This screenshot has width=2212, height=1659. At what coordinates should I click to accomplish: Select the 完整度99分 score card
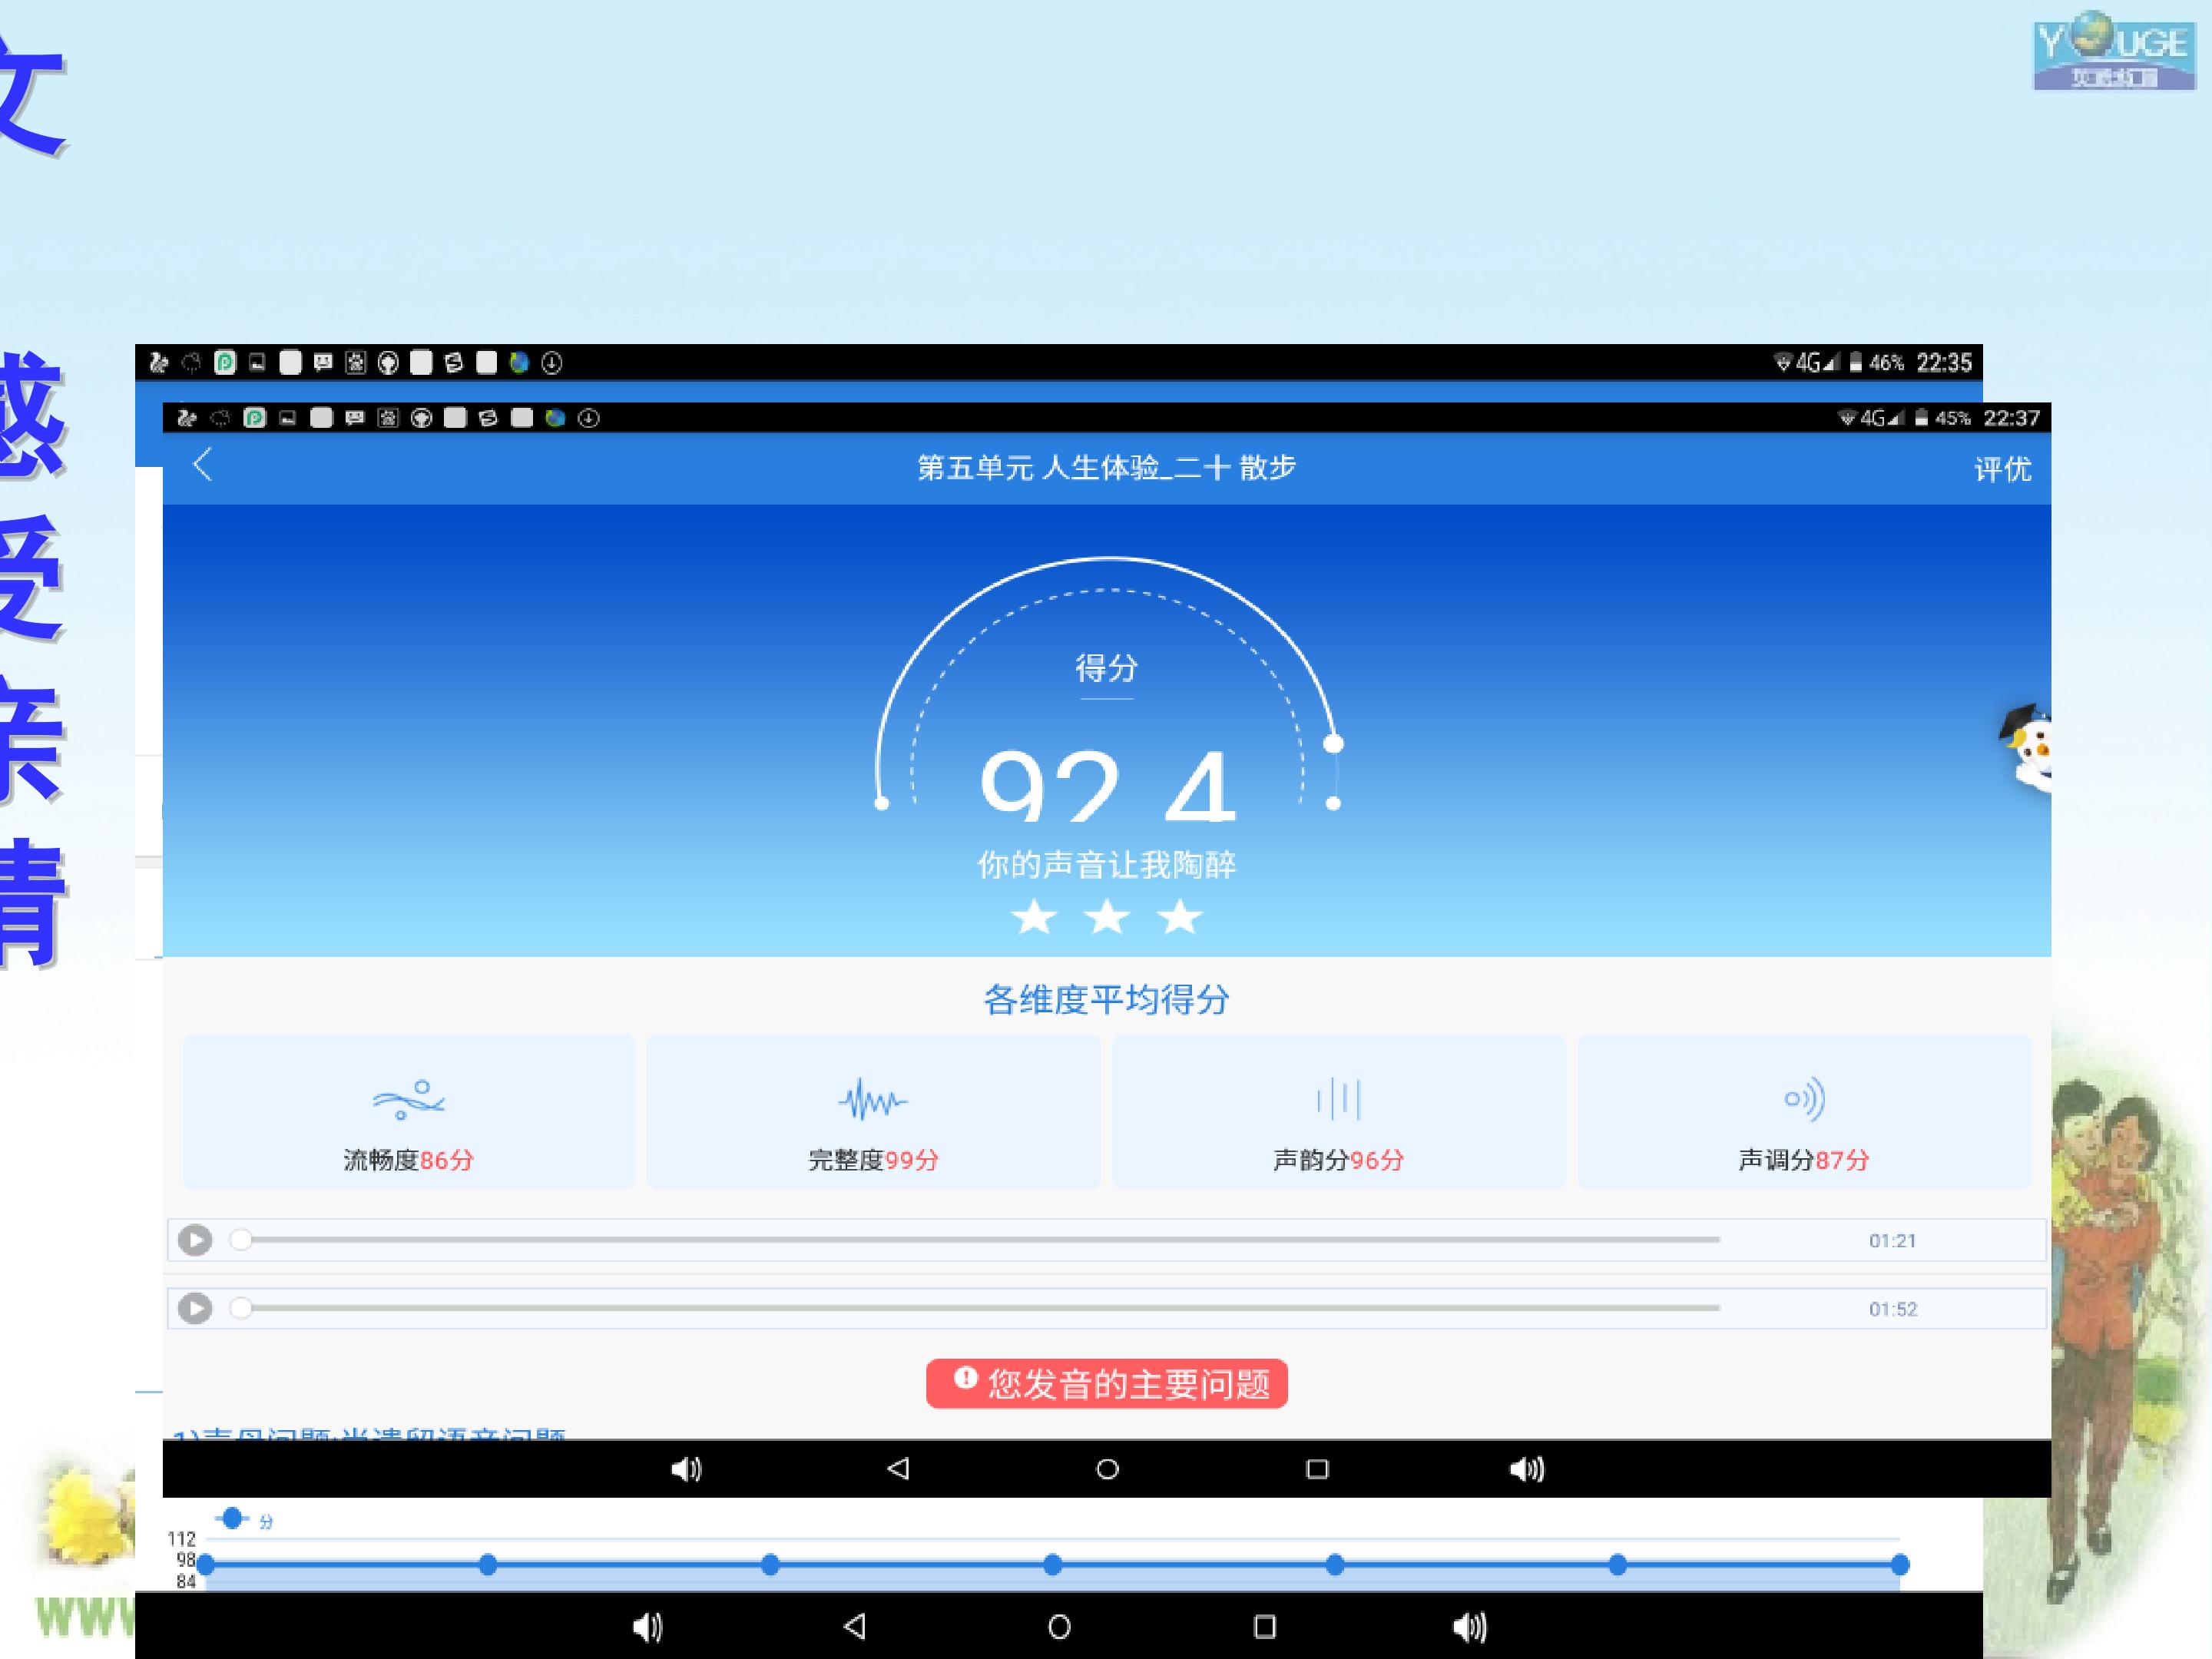pyautogui.click(x=874, y=1112)
